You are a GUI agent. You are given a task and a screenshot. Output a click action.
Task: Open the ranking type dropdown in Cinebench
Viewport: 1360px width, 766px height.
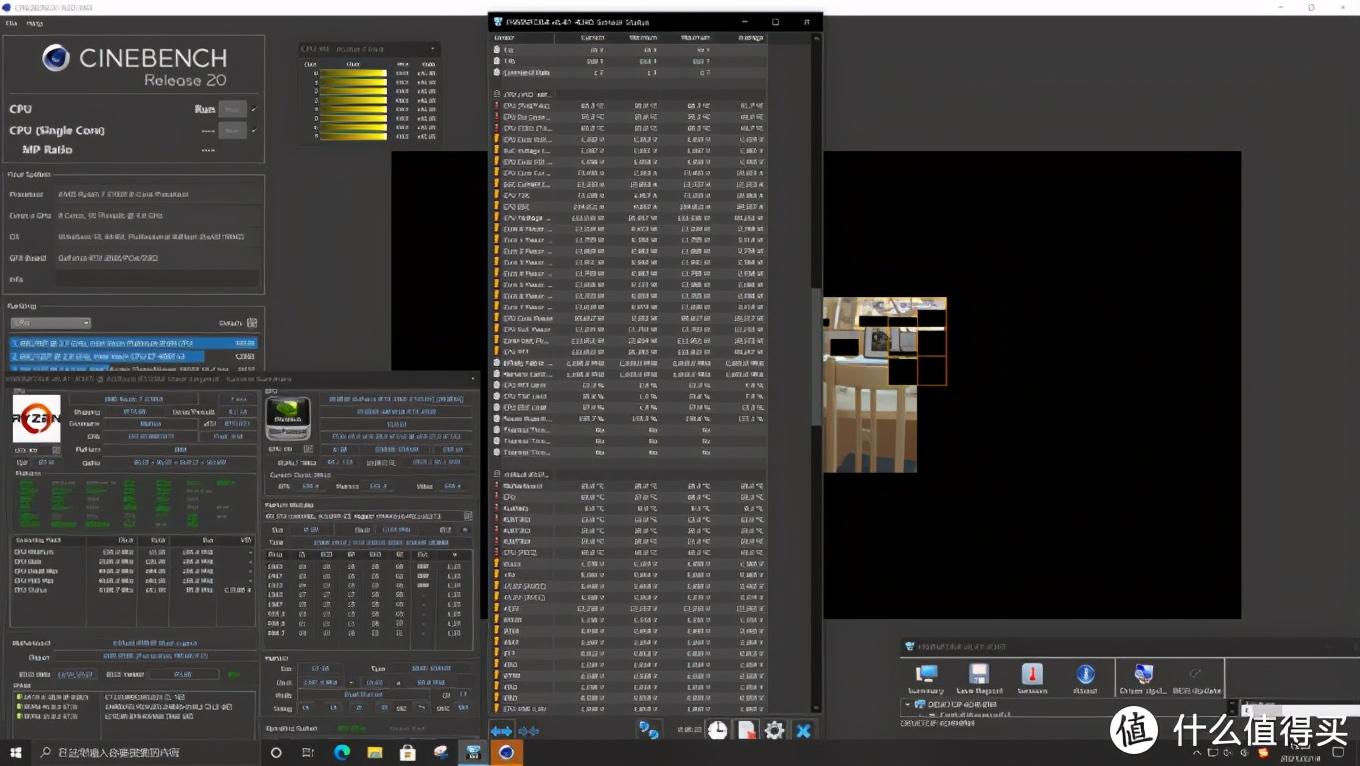click(50, 323)
